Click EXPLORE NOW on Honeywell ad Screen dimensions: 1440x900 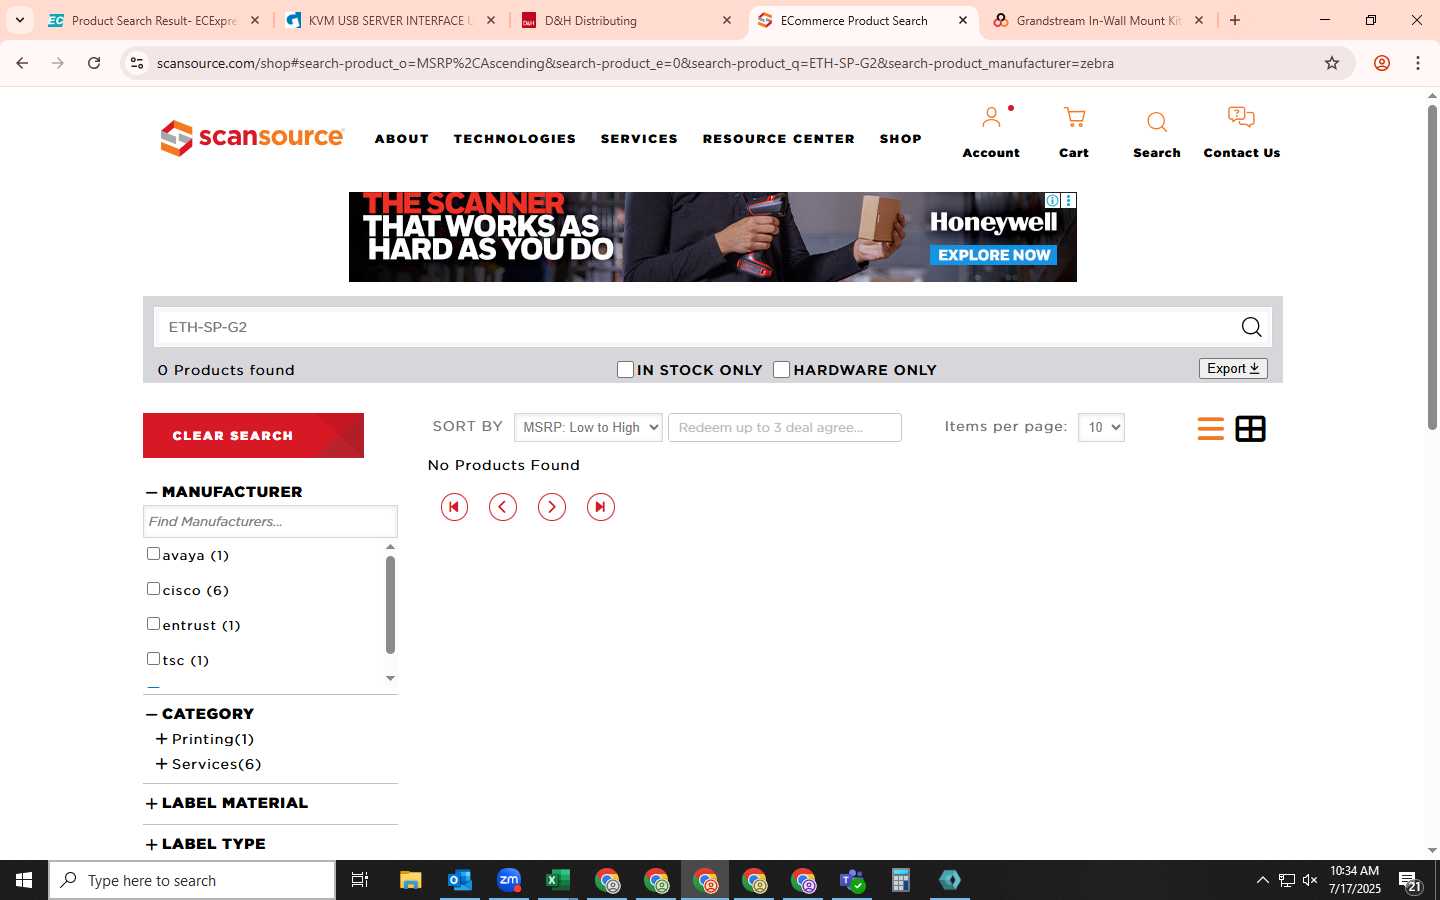tap(994, 255)
